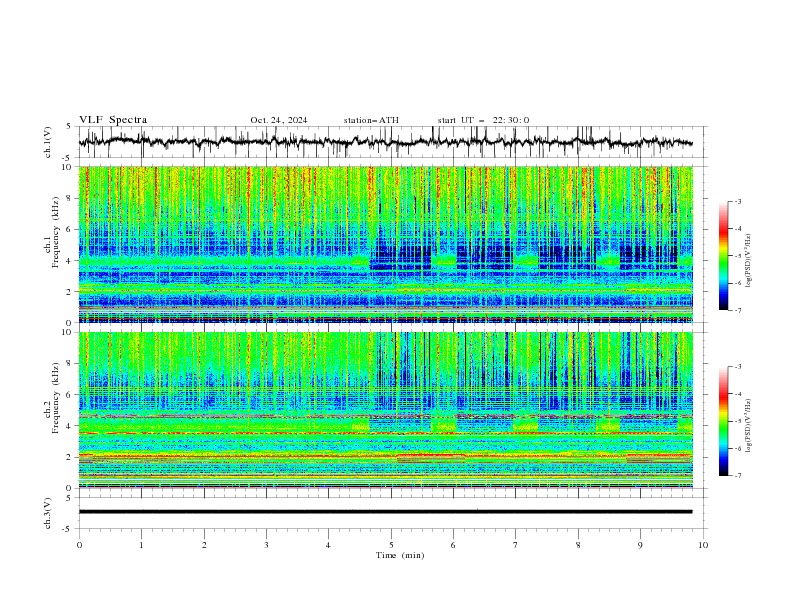
Task: Click inside the ch.1 spectrogram panel
Action: pyautogui.click(x=385, y=244)
